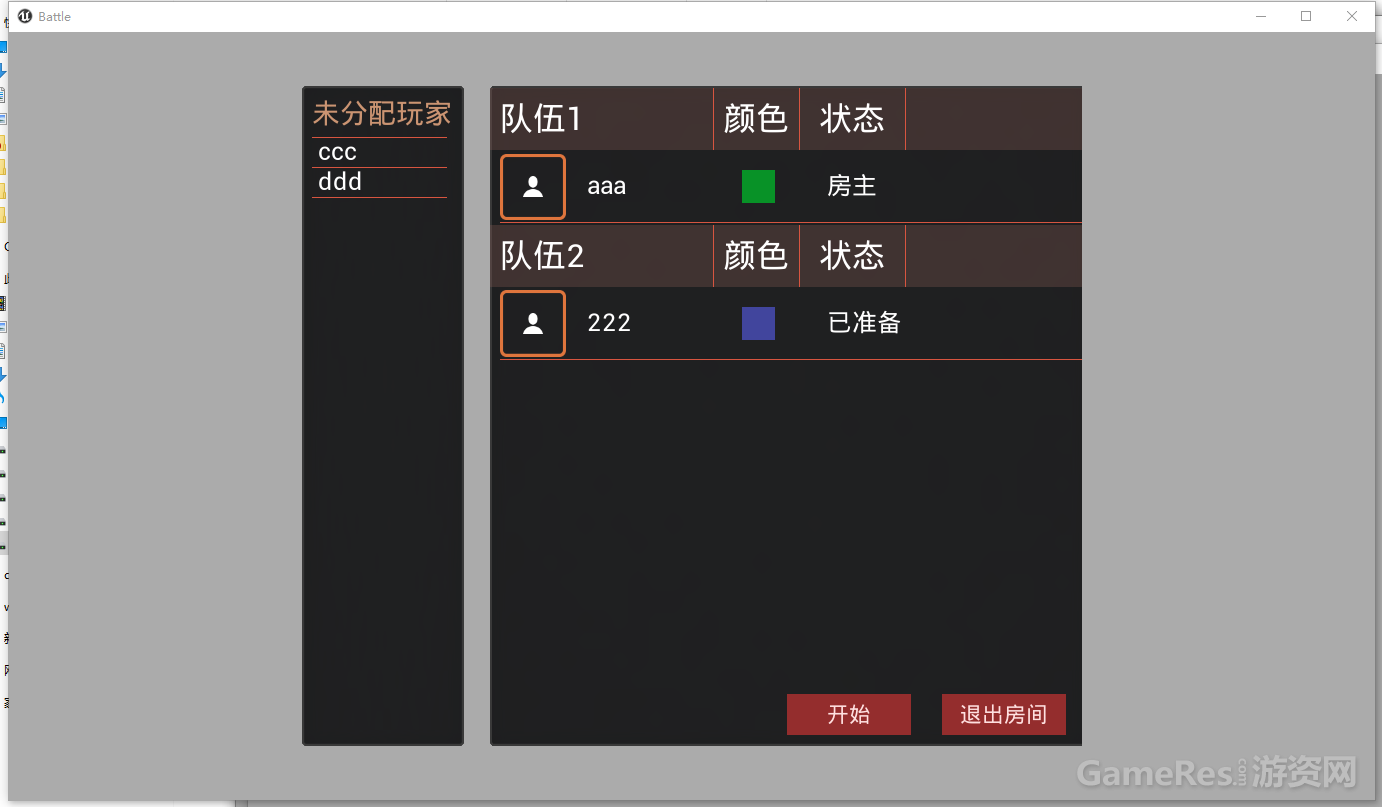Screen dimensions: 1382x807
Task: Click the Battle window title
Action: (x=56, y=16)
